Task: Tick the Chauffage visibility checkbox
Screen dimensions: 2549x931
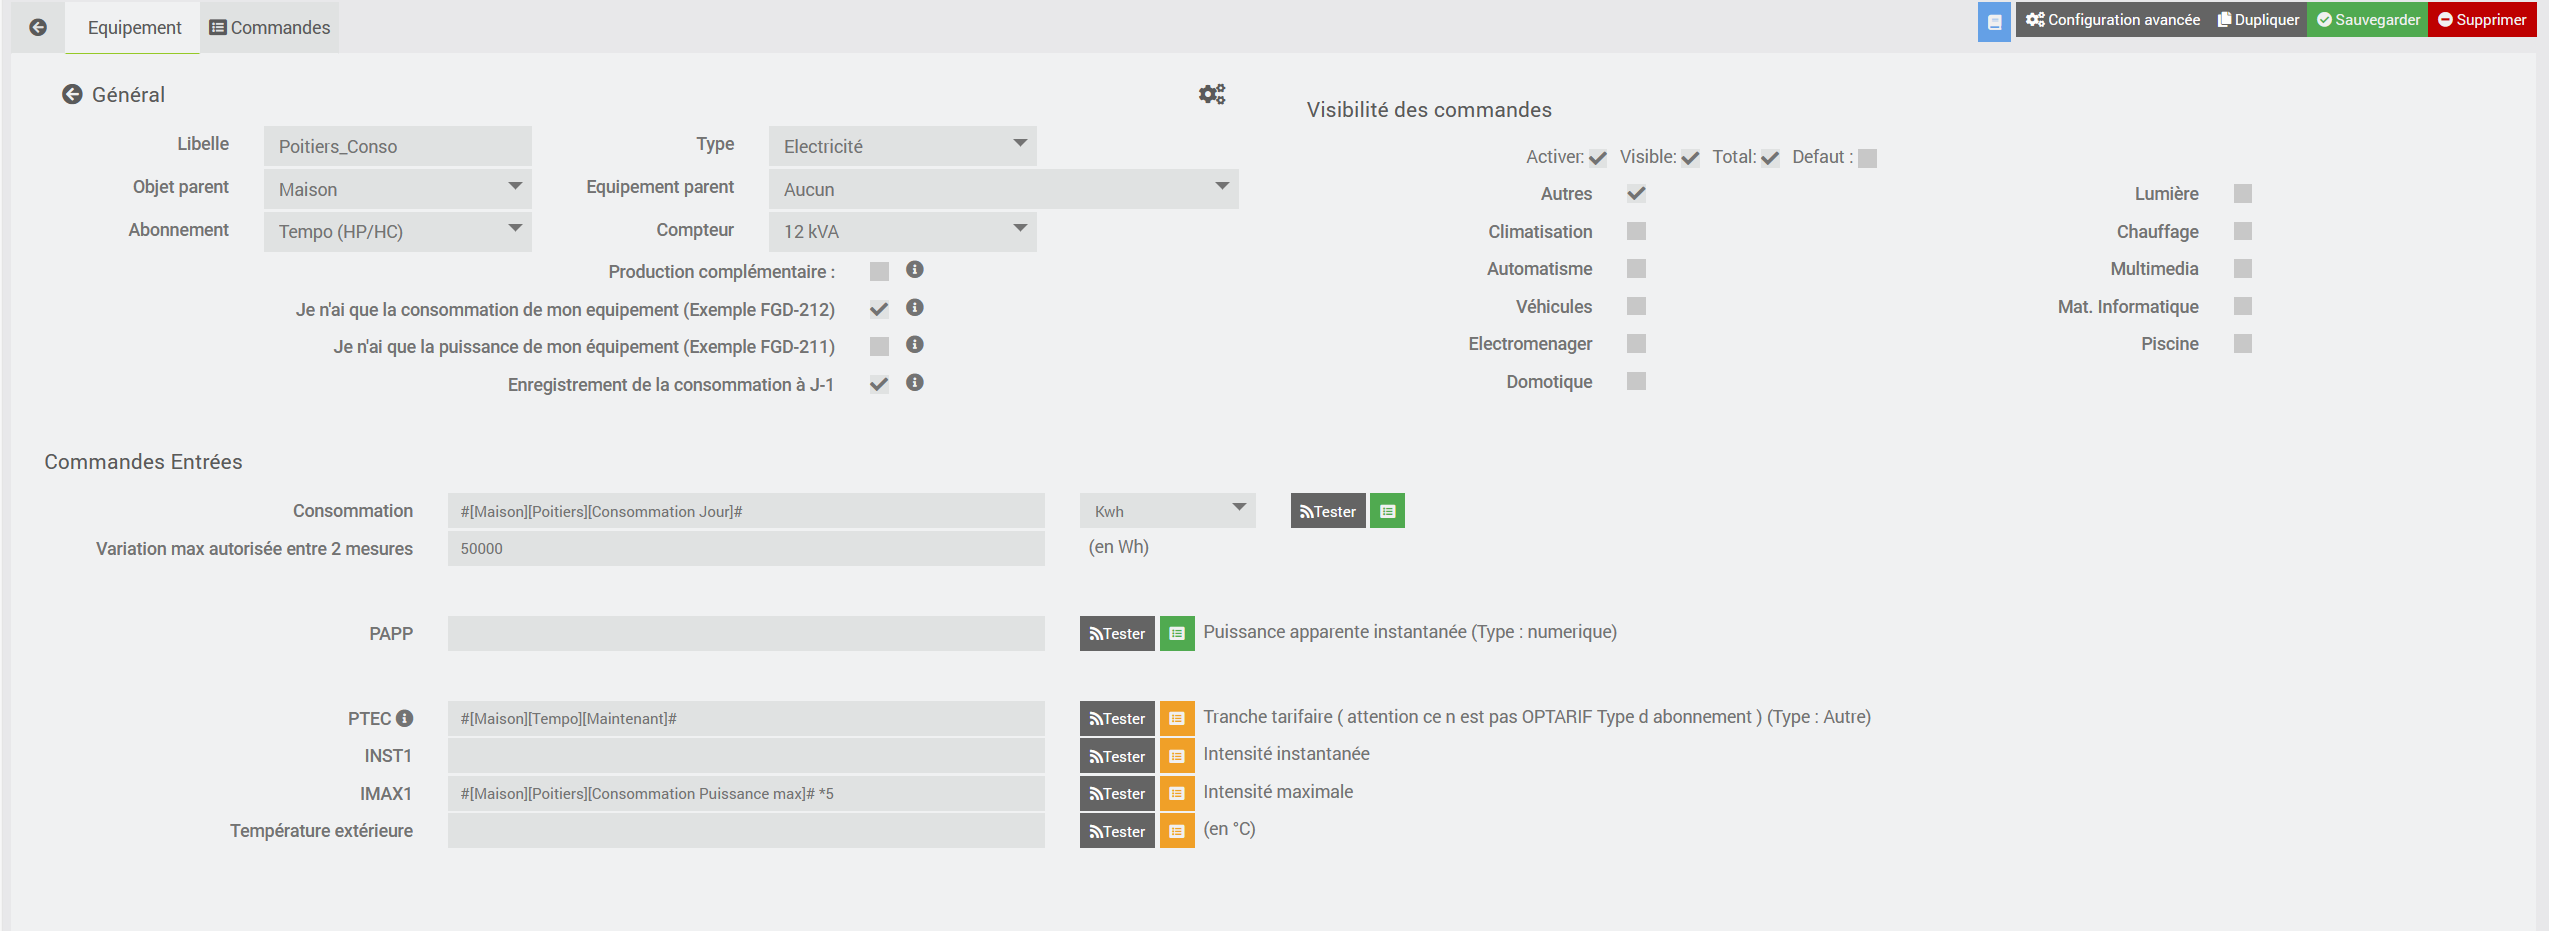Action: point(2243,231)
